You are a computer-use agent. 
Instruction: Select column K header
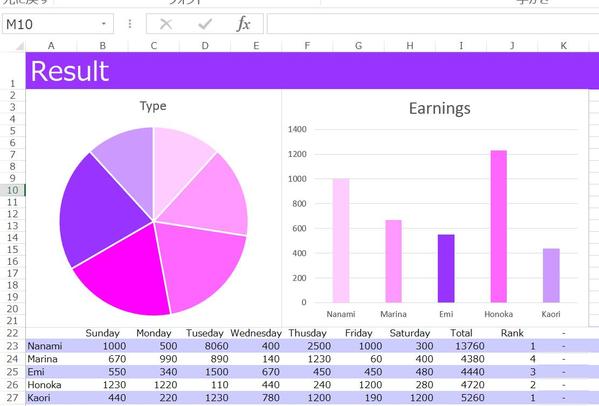(563, 46)
